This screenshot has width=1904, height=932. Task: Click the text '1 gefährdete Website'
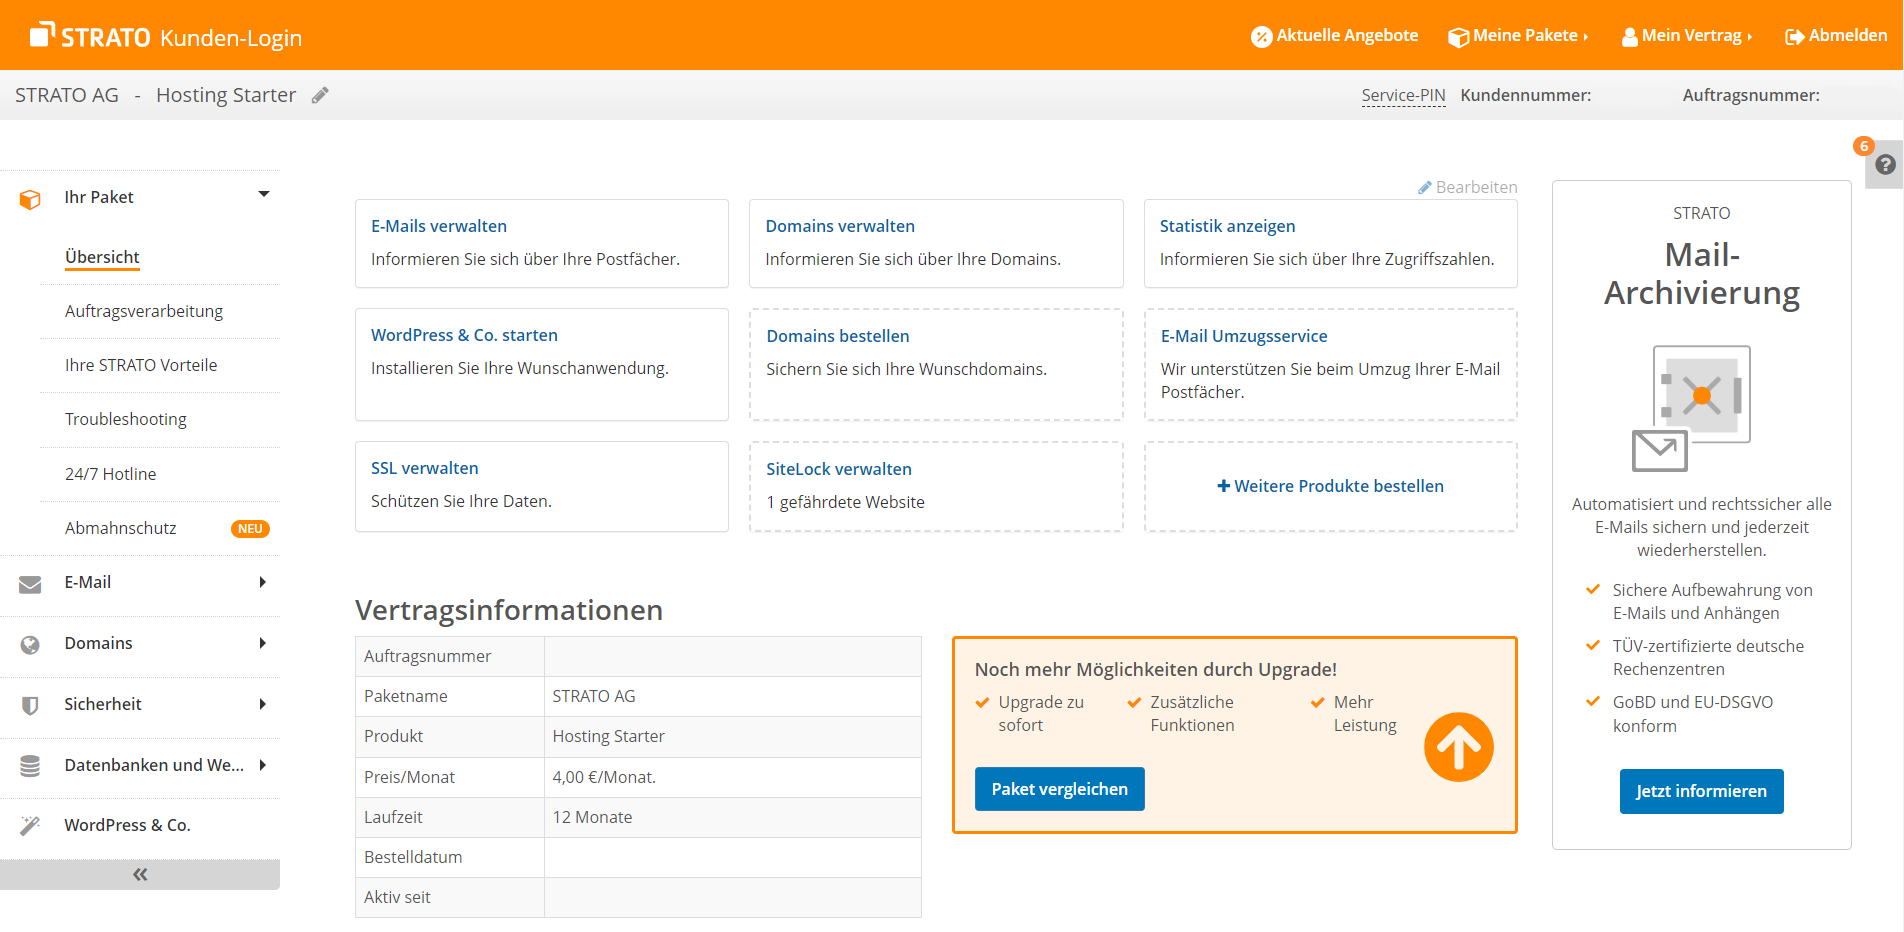846,502
